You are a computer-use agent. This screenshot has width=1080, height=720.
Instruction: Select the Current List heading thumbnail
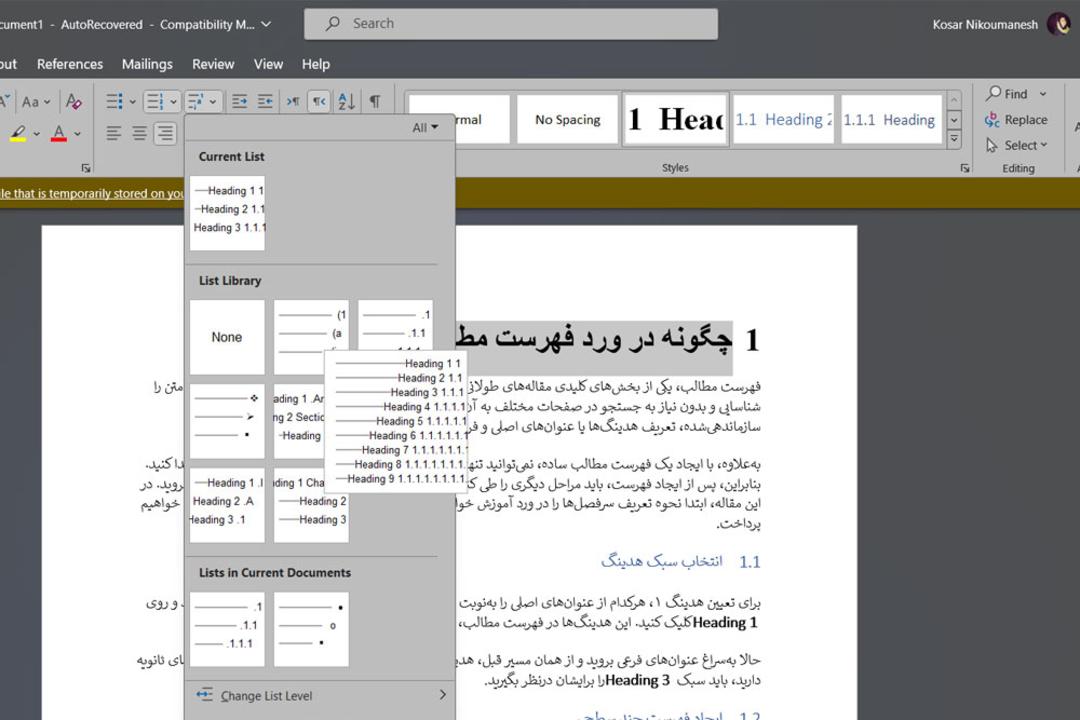pyautogui.click(x=227, y=213)
